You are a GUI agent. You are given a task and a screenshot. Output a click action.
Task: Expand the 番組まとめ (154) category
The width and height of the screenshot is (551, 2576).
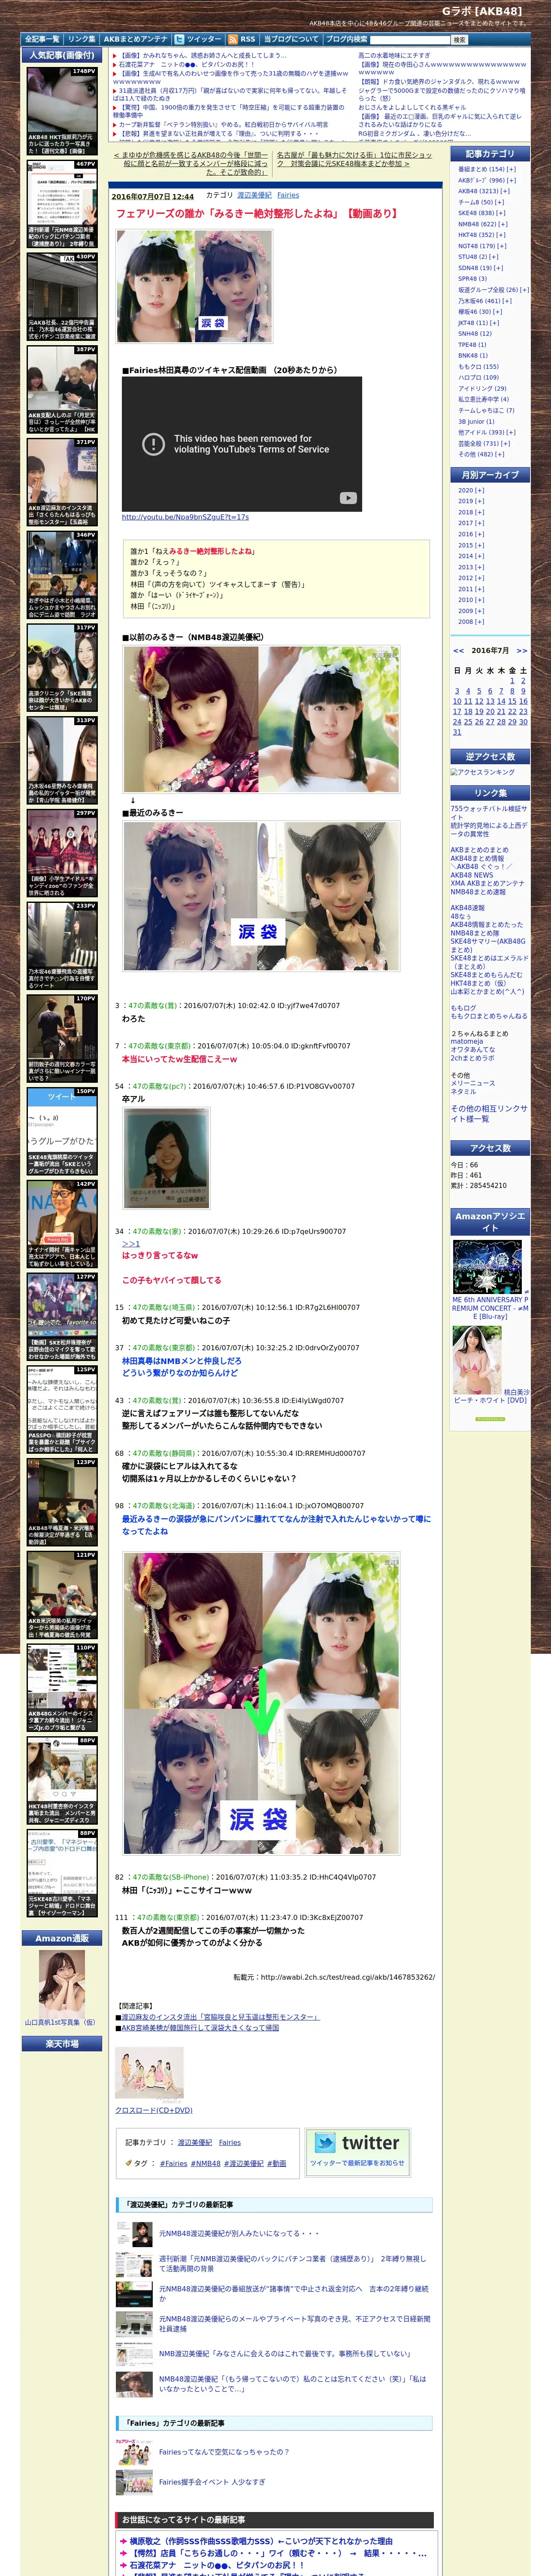click(x=512, y=169)
